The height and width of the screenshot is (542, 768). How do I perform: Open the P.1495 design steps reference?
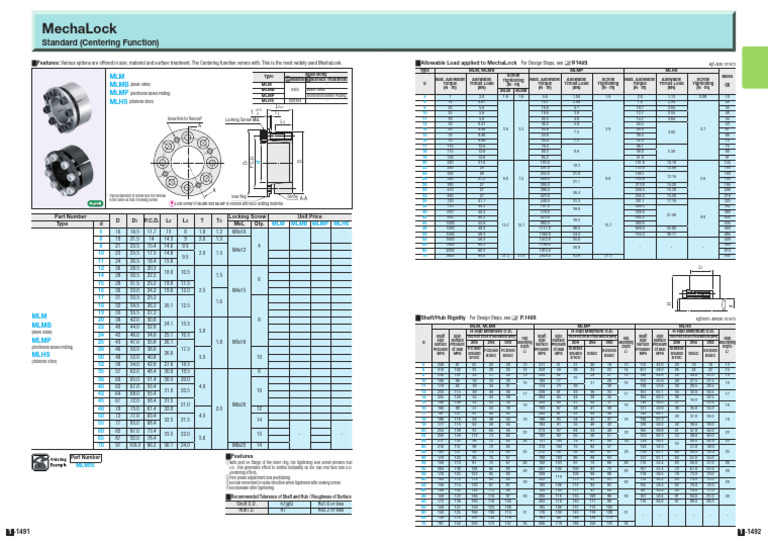point(528,318)
